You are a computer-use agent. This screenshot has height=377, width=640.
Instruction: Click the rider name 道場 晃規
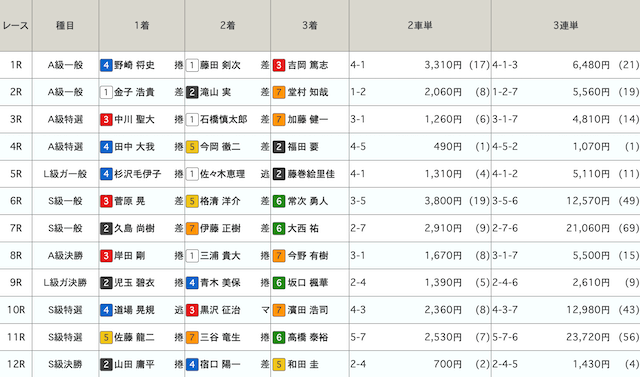coord(134,310)
